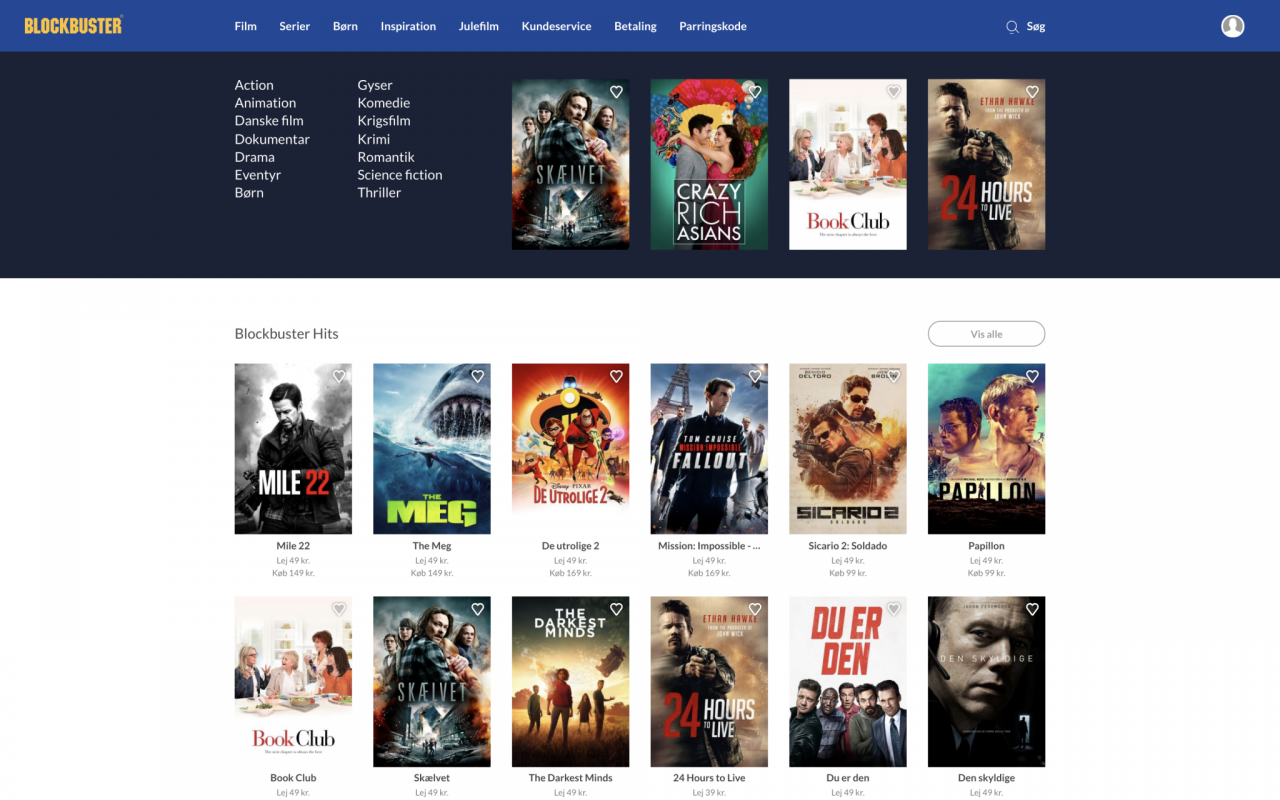The height and width of the screenshot is (800, 1280).
Task: Add The Darkest Minds to favorites
Action: click(616, 609)
